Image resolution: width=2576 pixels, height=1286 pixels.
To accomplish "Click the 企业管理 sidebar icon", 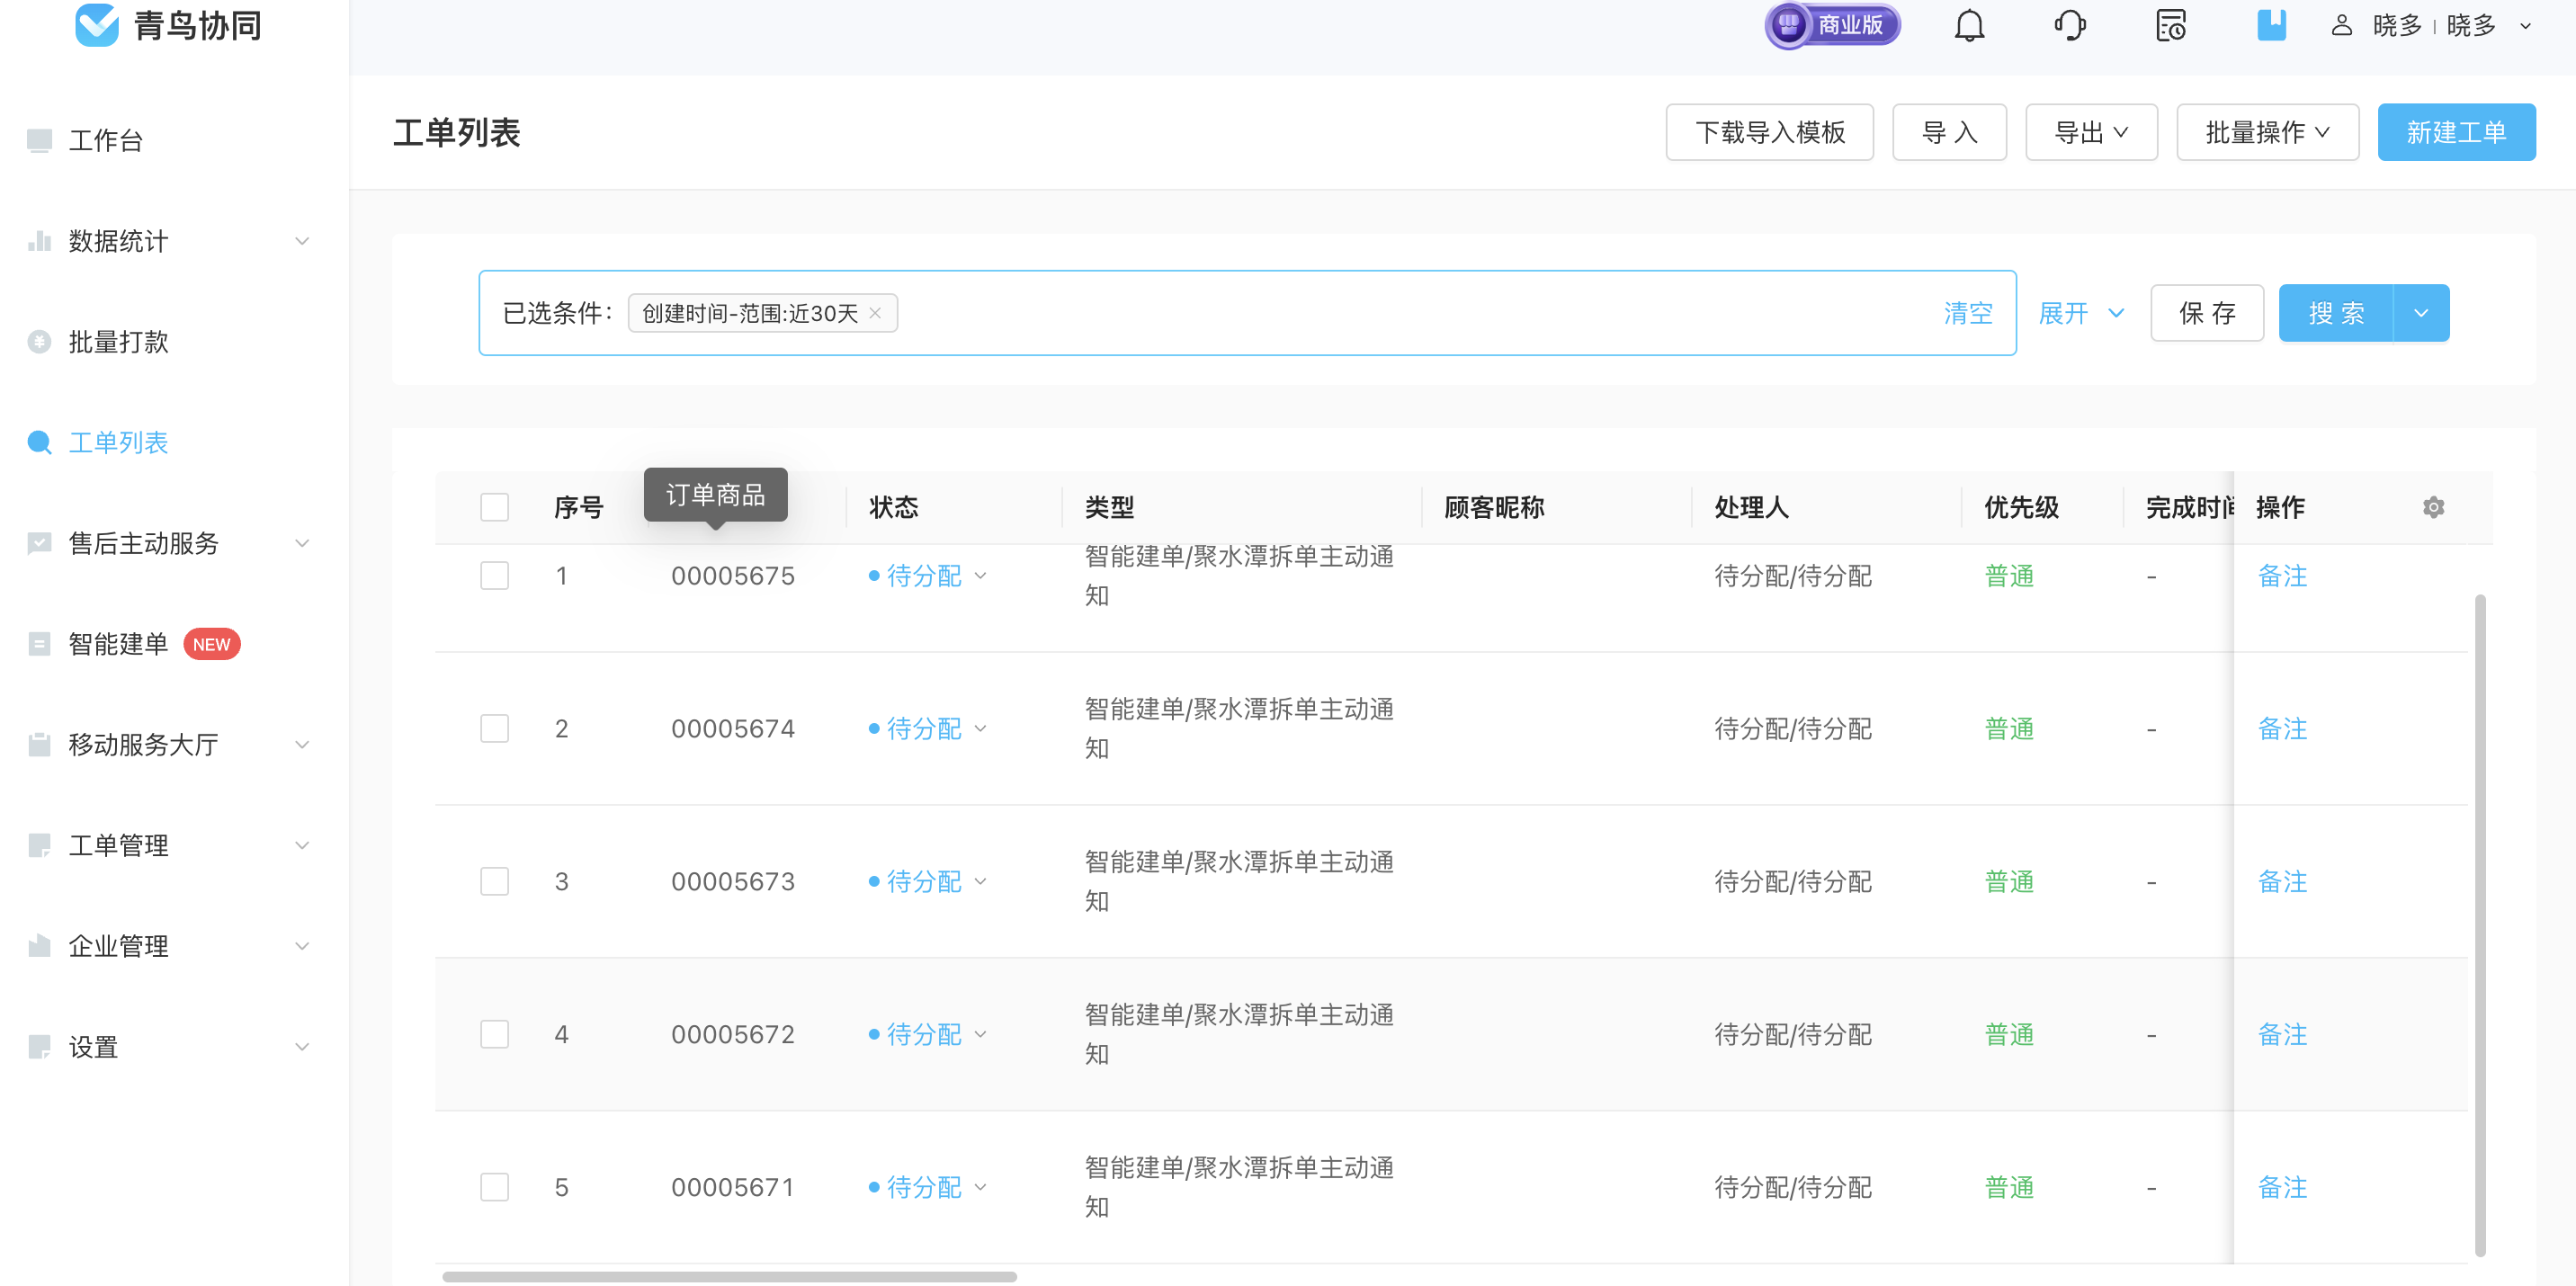I will coord(39,946).
